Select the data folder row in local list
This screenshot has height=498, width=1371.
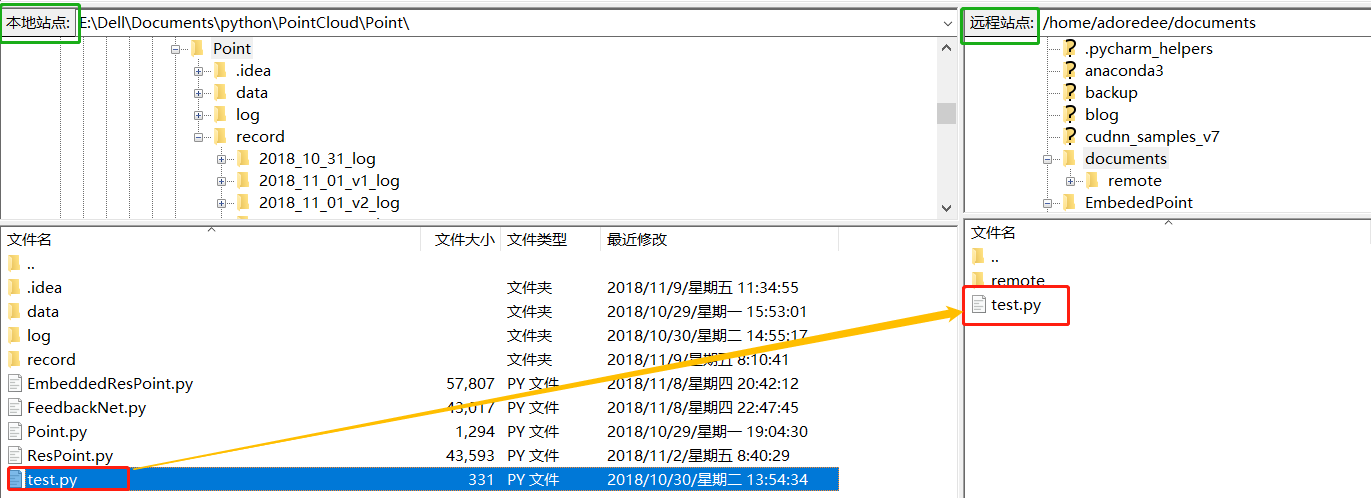pyautogui.click(x=420, y=311)
